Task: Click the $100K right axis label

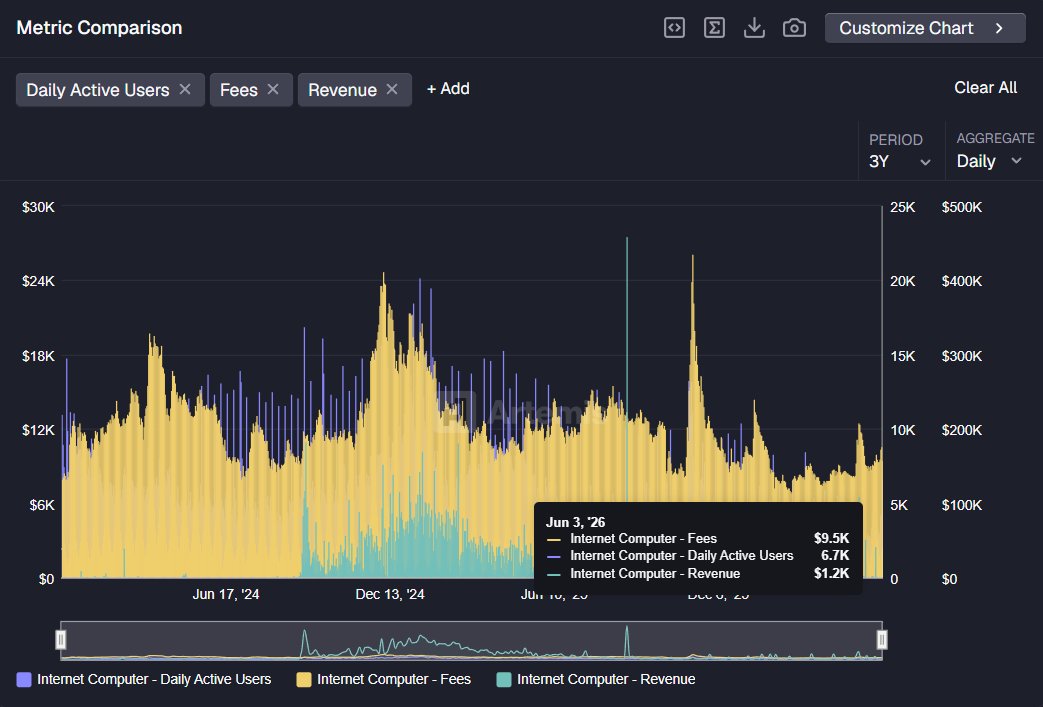Action: 962,505
